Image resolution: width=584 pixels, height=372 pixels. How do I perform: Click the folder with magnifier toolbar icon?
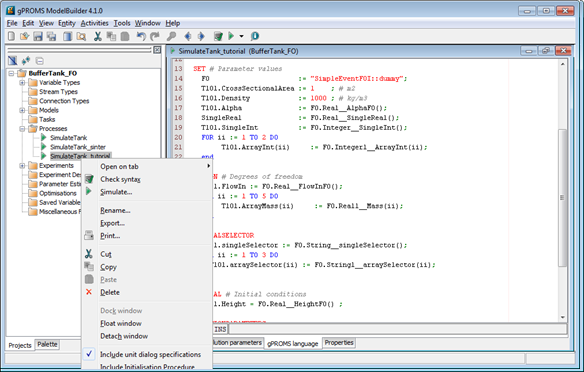pos(81,36)
